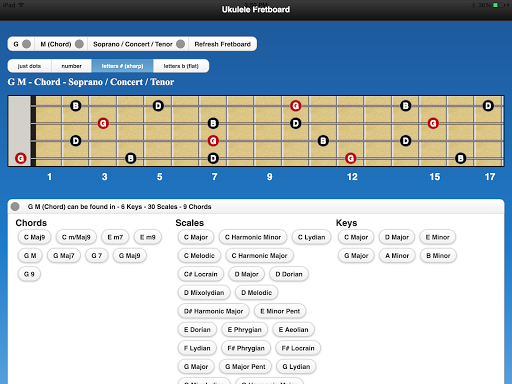Image resolution: width=512 pixels, height=384 pixels.
Task: Open the Soprano / Concert / Tenor tuning selector
Action: coord(138,44)
